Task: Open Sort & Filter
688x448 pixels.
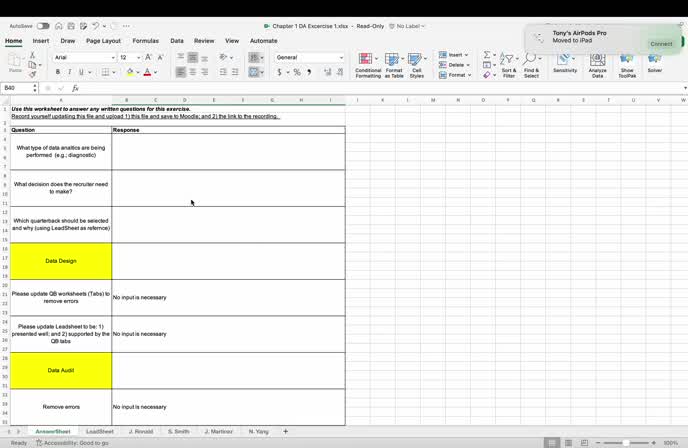Action: [x=509, y=65]
